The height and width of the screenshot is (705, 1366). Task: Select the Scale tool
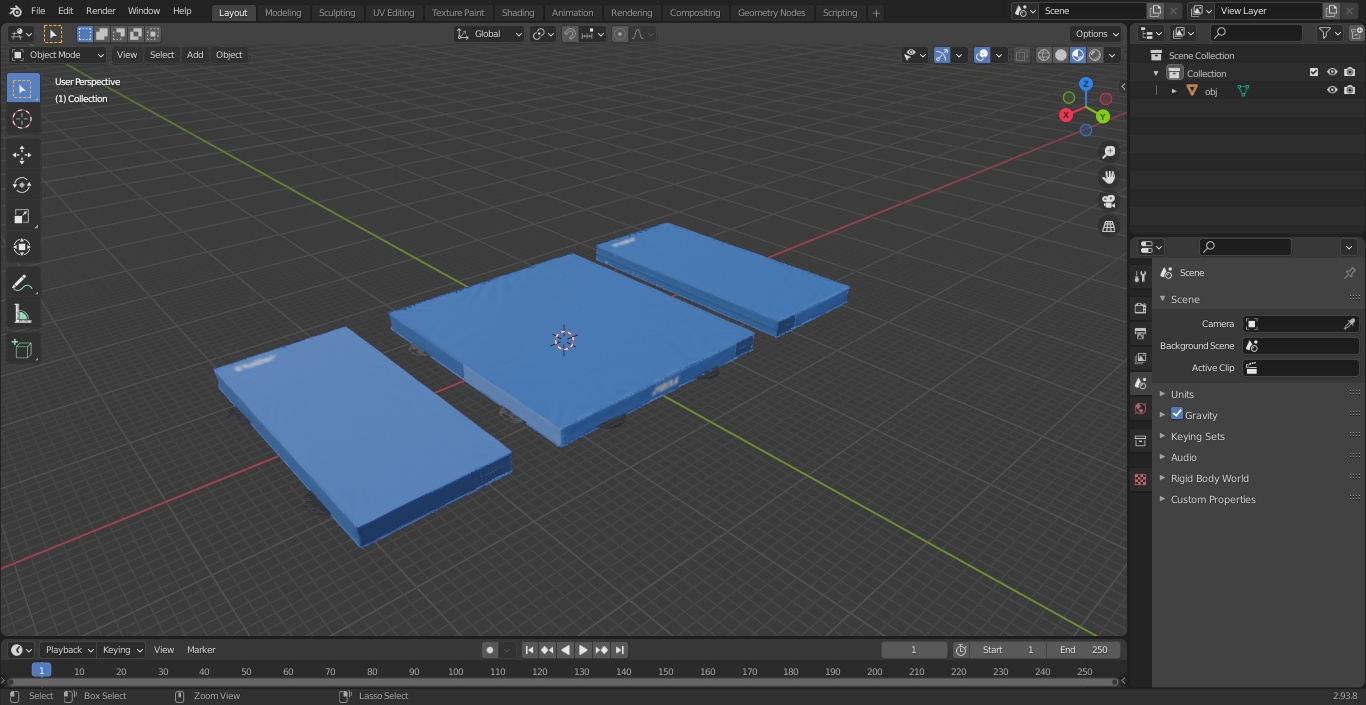point(22,216)
